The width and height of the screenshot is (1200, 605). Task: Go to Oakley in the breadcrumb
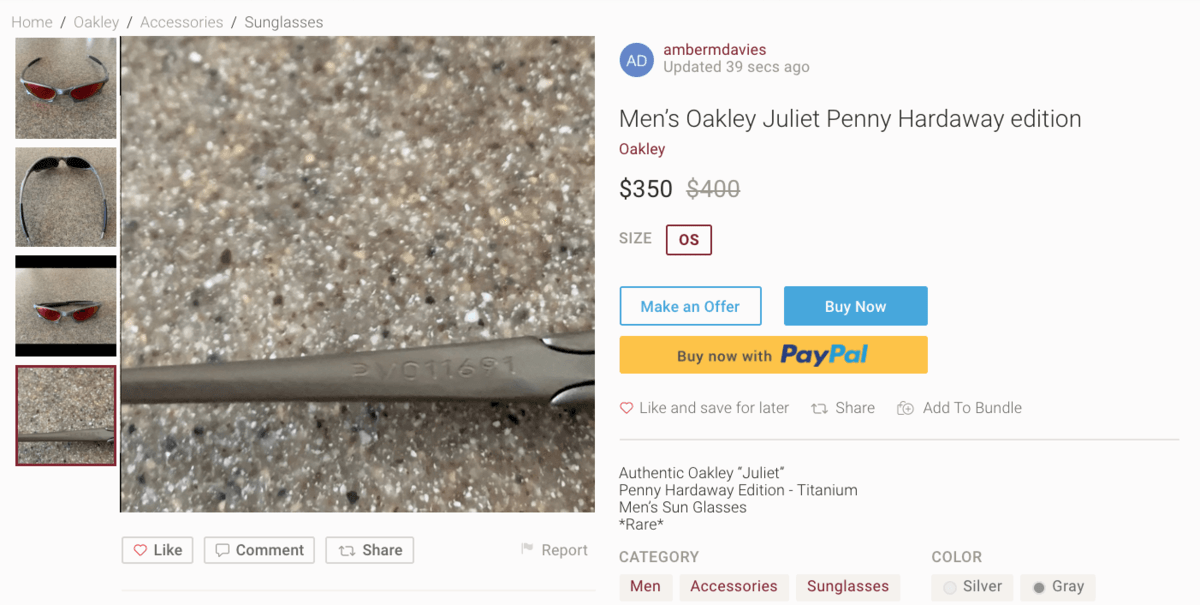[x=96, y=22]
